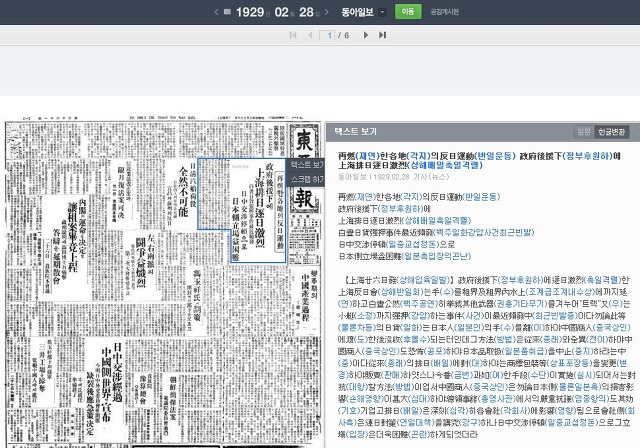Click the 【上海廿六日發】 article body paragraph
Screen dimensions: 640x448
(x=486, y=357)
